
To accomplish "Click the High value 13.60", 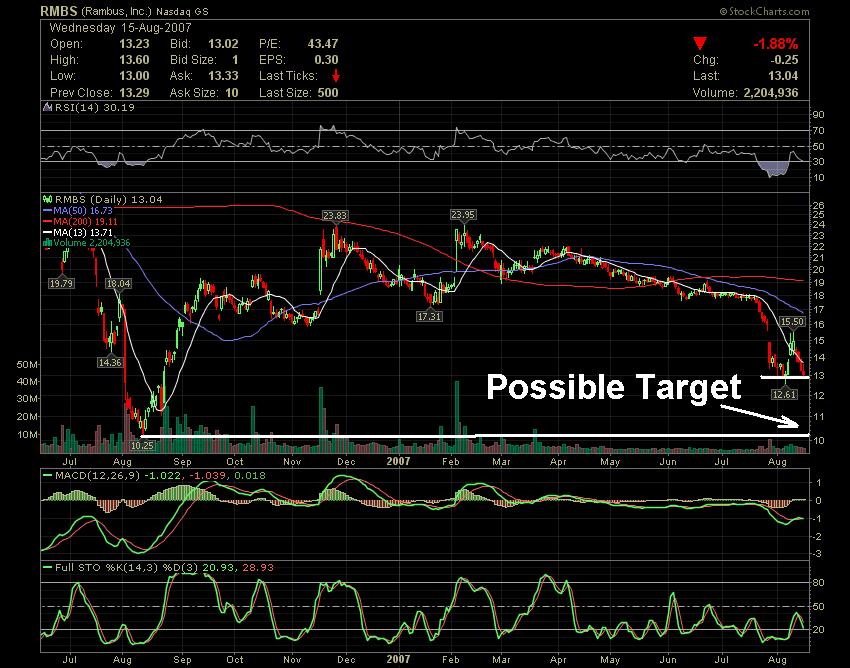I will (134, 60).
